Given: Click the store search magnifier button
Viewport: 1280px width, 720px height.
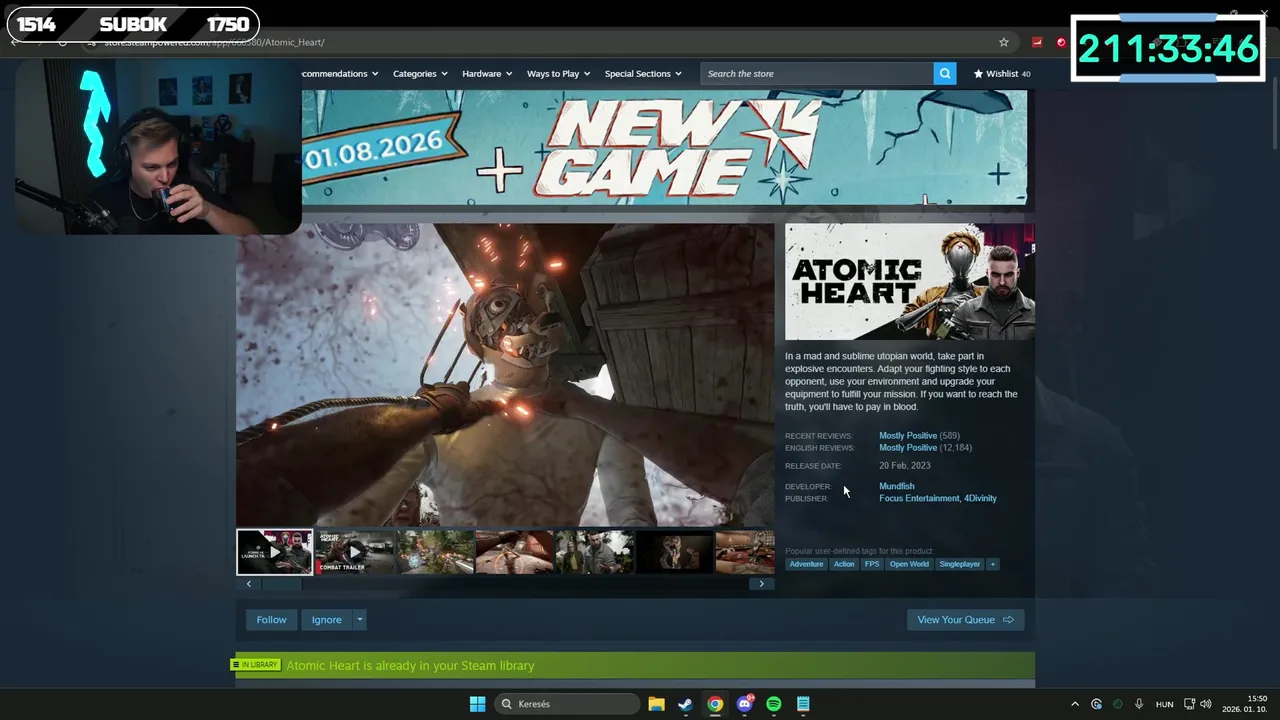Looking at the screenshot, I should point(944,73).
